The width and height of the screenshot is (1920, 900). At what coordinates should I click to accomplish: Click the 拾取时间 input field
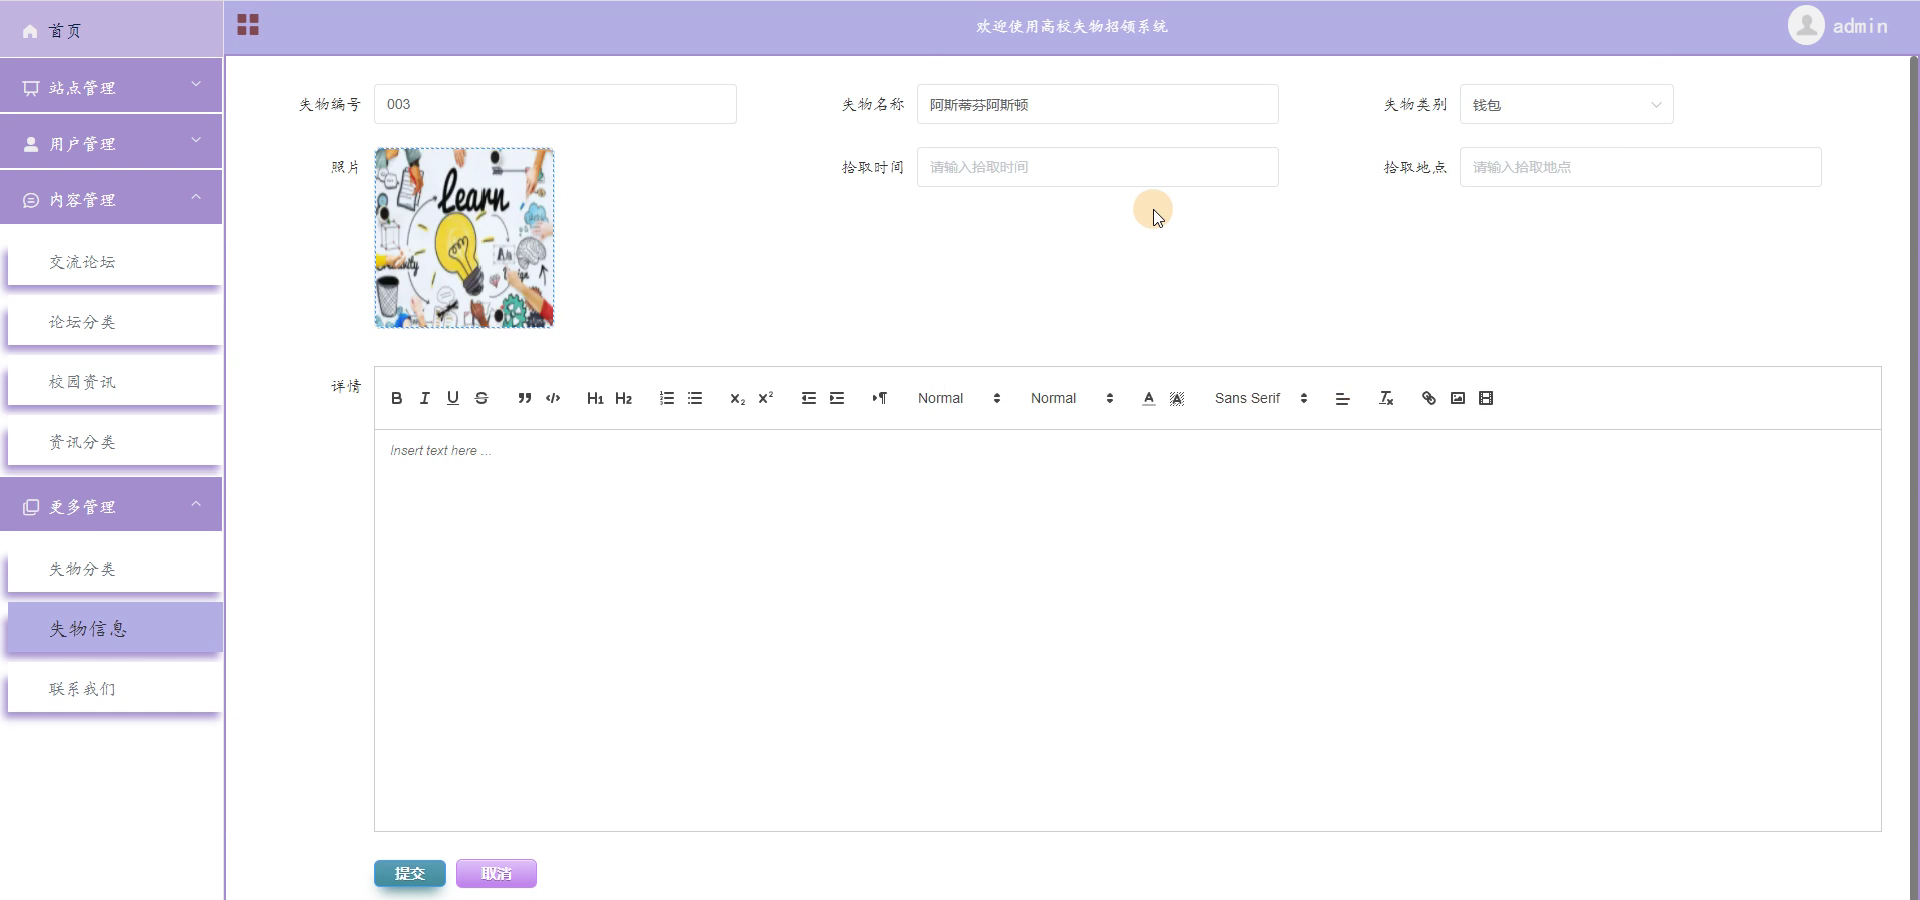[1097, 167]
